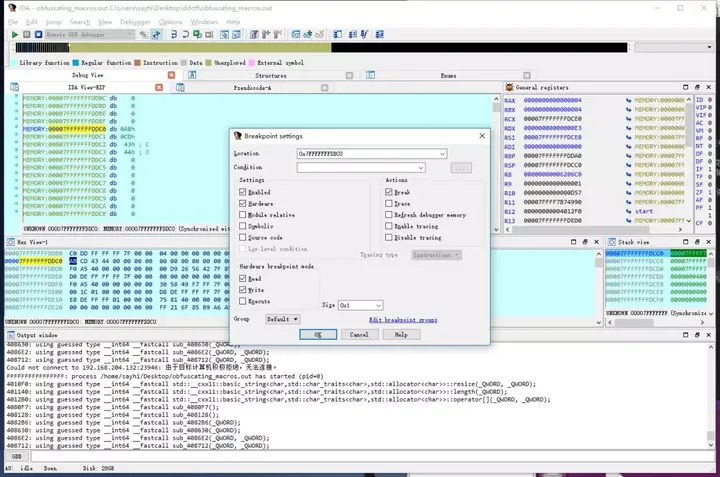
Task: Click the GDB button beside the command line
Action: point(17,456)
